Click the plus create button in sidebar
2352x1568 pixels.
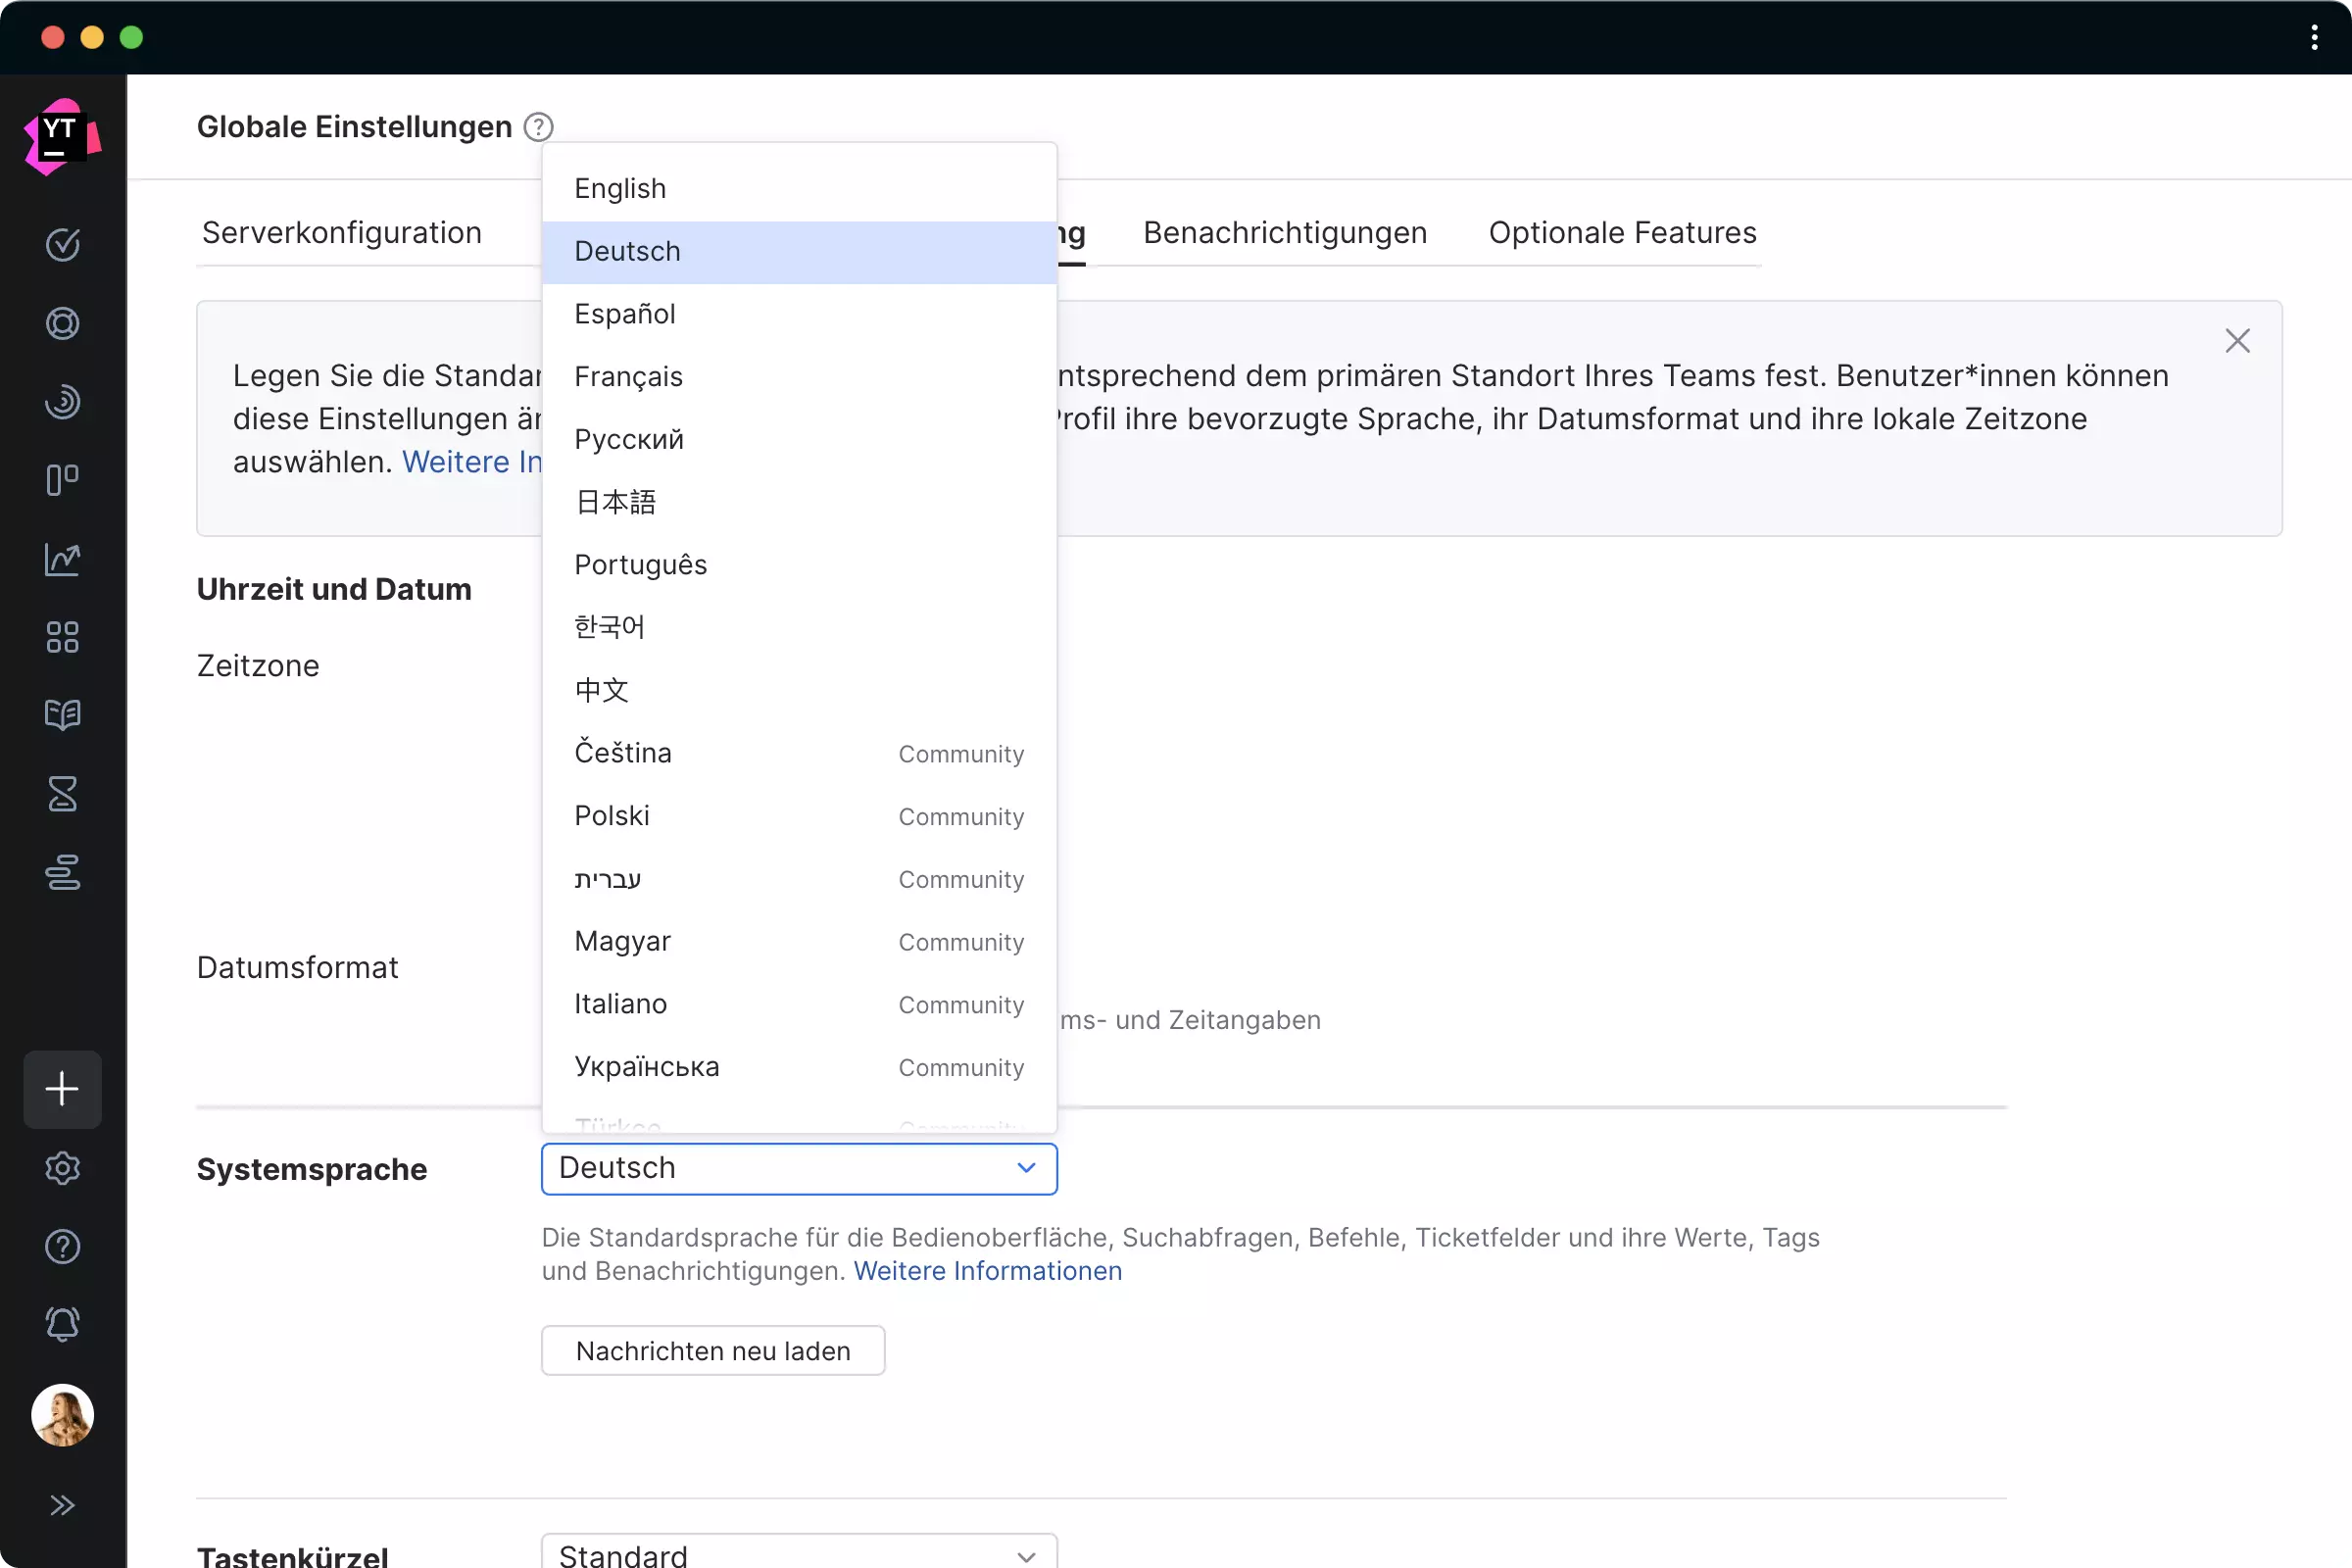click(x=62, y=1089)
